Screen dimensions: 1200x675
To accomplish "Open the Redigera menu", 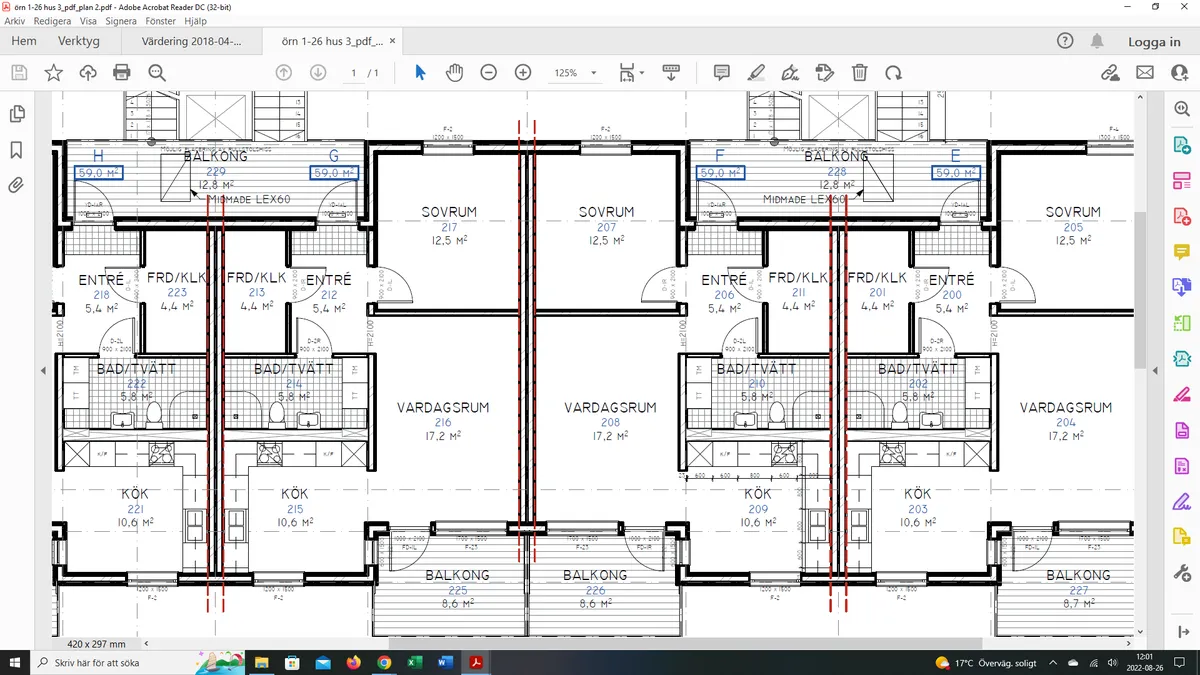I will click(x=52, y=20).
